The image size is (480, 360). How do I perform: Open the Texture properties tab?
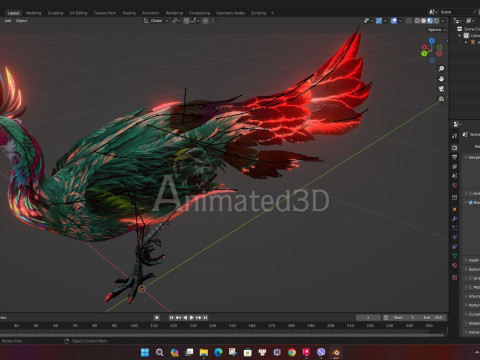click(x=455, y=277)
